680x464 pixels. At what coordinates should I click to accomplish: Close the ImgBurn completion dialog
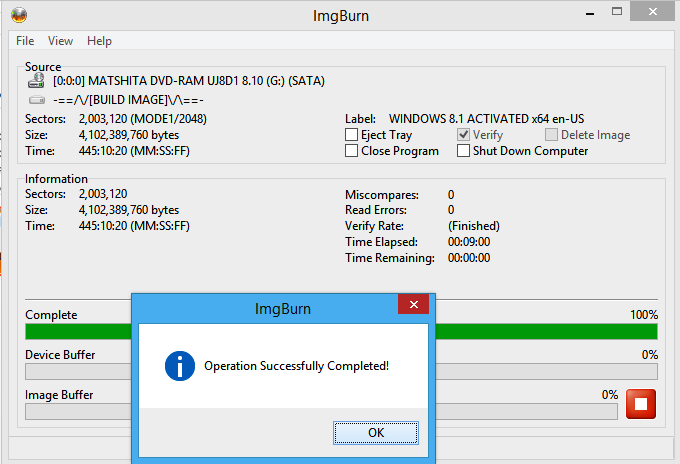pos(414,304)
